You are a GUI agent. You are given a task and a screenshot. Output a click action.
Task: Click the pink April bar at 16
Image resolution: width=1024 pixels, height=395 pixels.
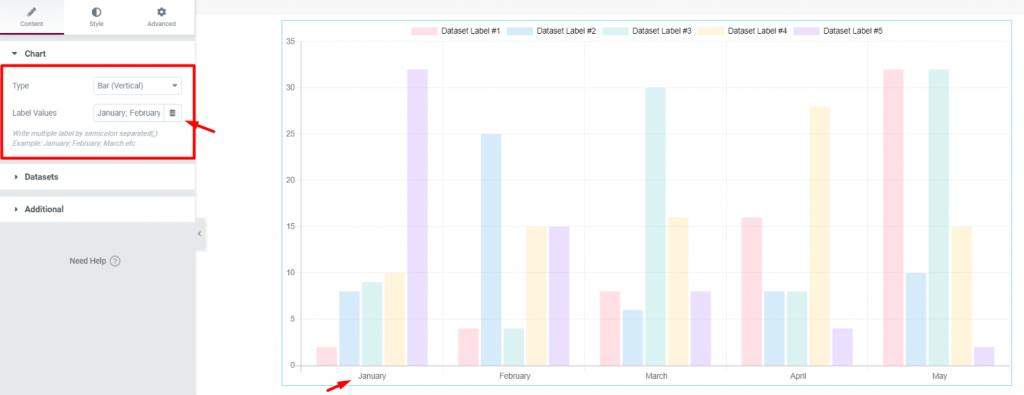click(x=752, y=291)
